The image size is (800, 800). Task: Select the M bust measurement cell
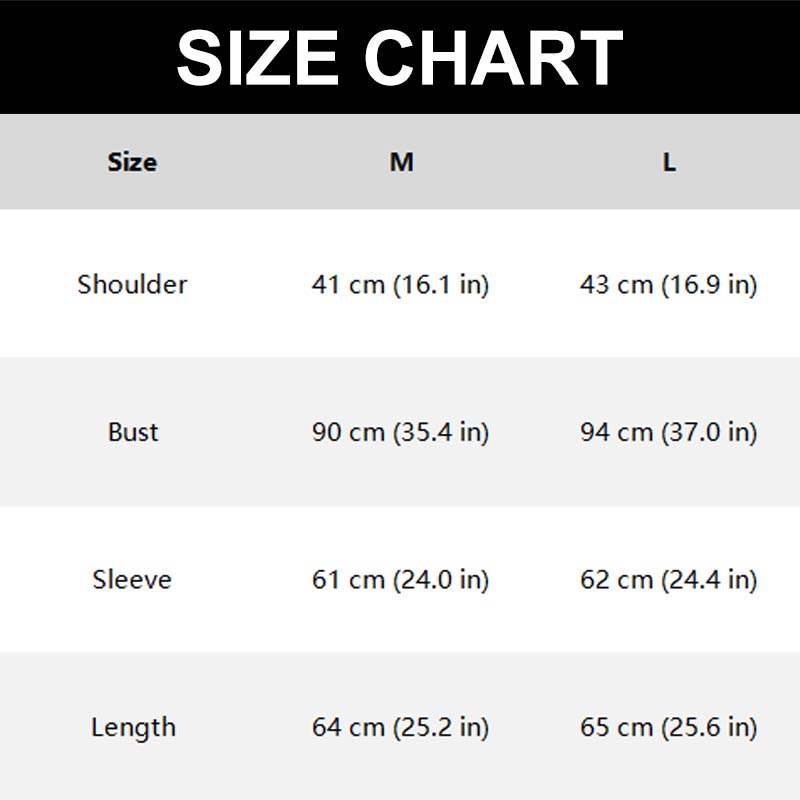coord(400,432)
